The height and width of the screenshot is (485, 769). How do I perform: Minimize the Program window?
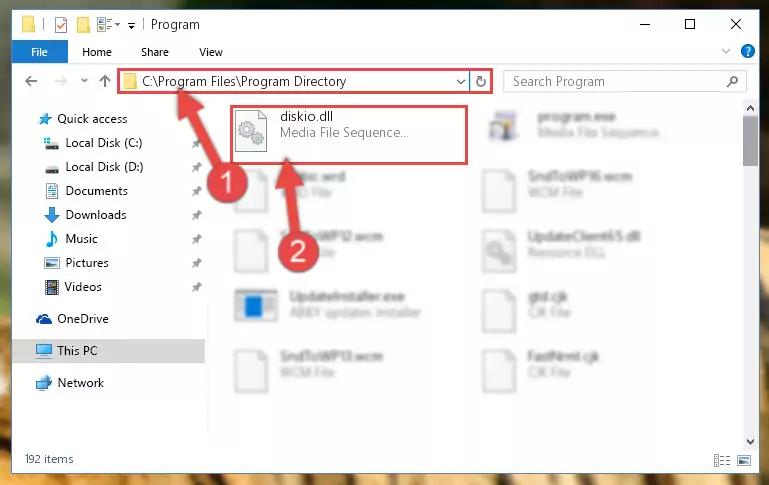click(x=645, y=24)
